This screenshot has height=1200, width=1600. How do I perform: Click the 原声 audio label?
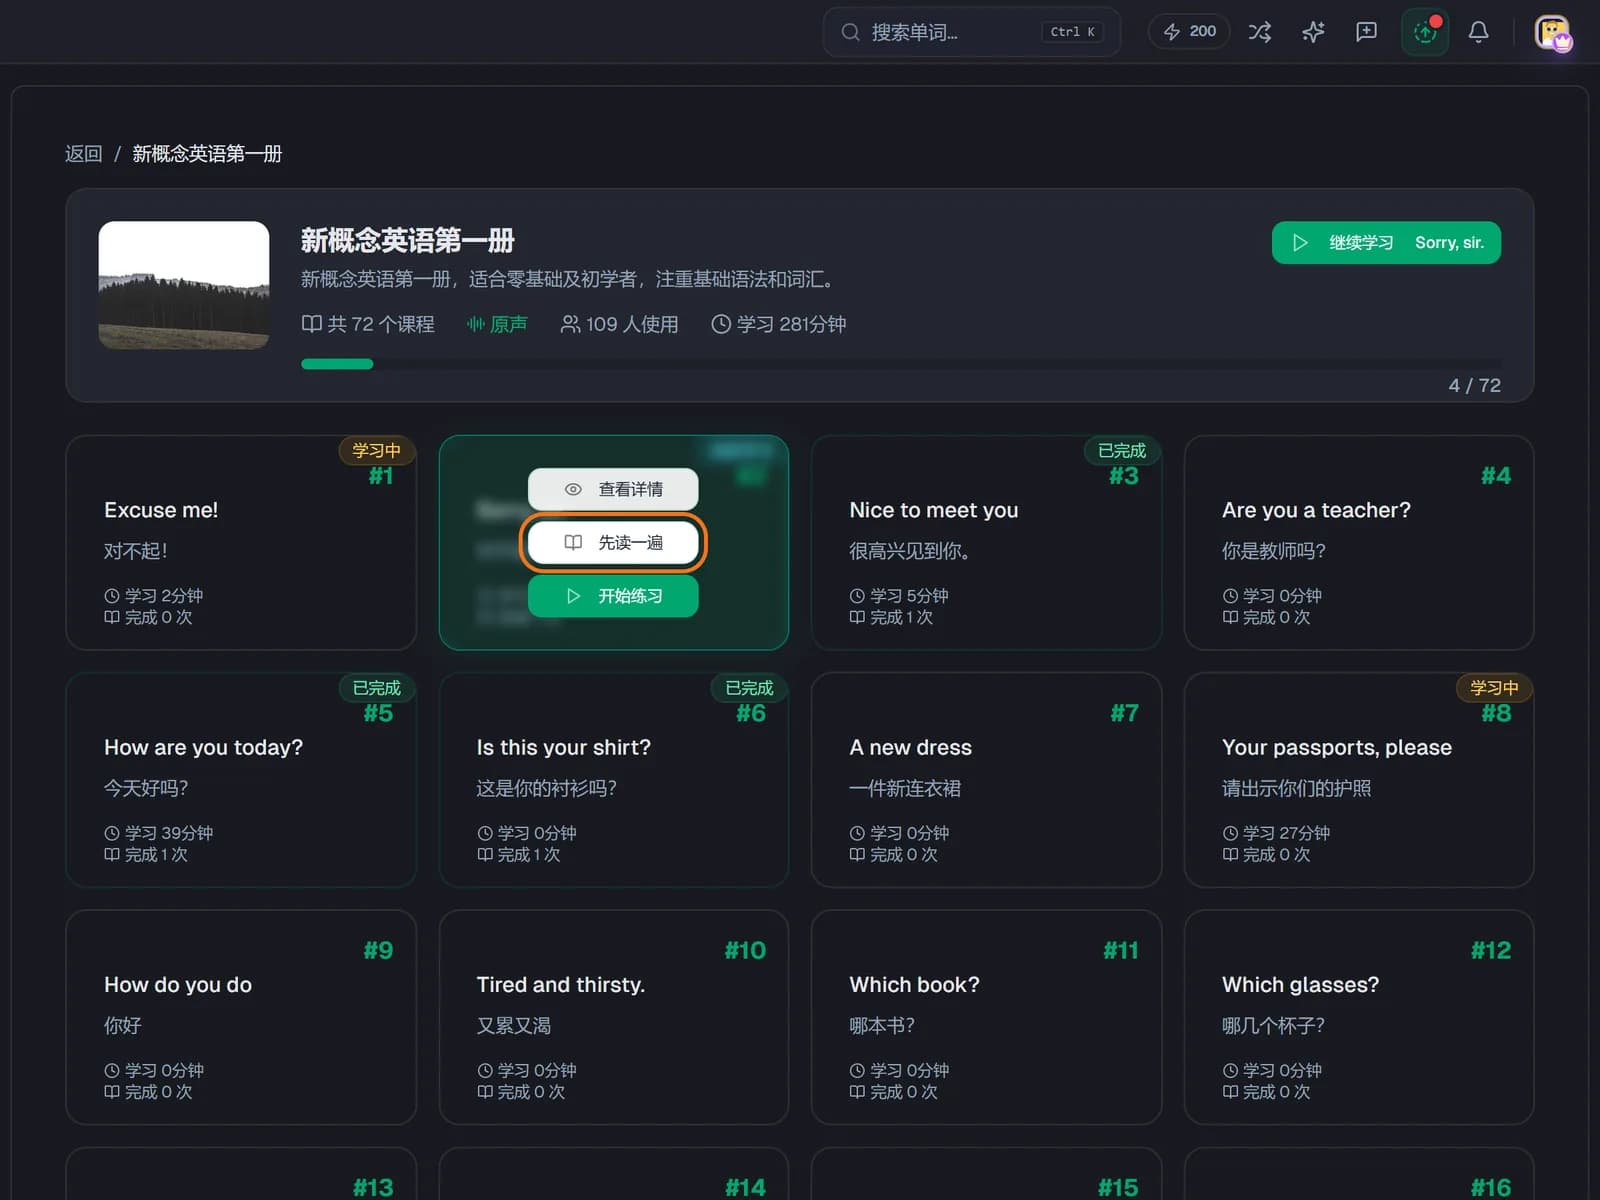tap(497, 324)
